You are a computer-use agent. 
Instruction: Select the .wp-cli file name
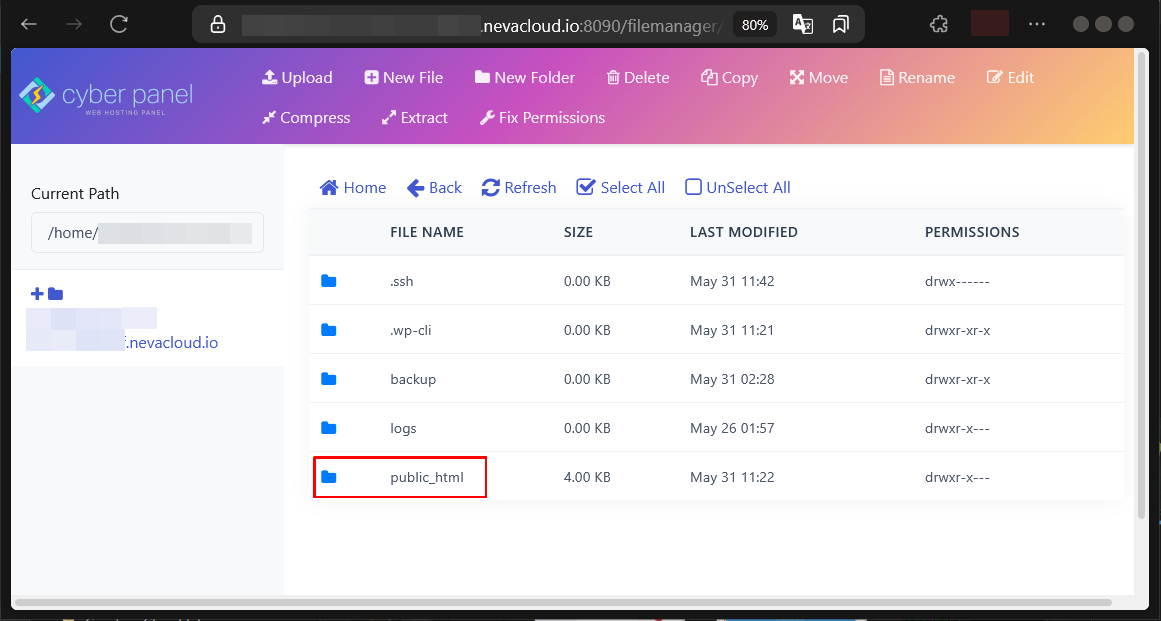(411, 330)
